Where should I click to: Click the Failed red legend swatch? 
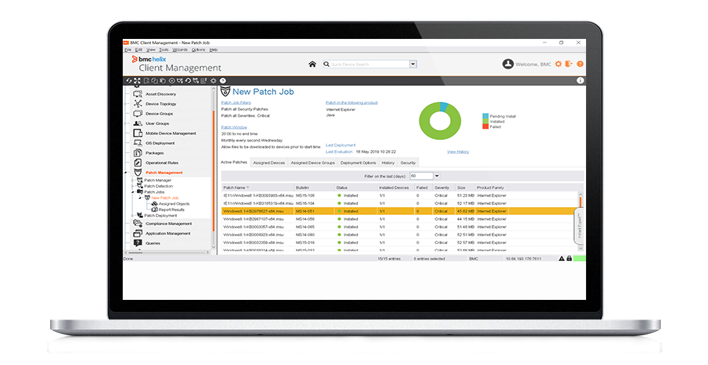click(x=485, y=127)
